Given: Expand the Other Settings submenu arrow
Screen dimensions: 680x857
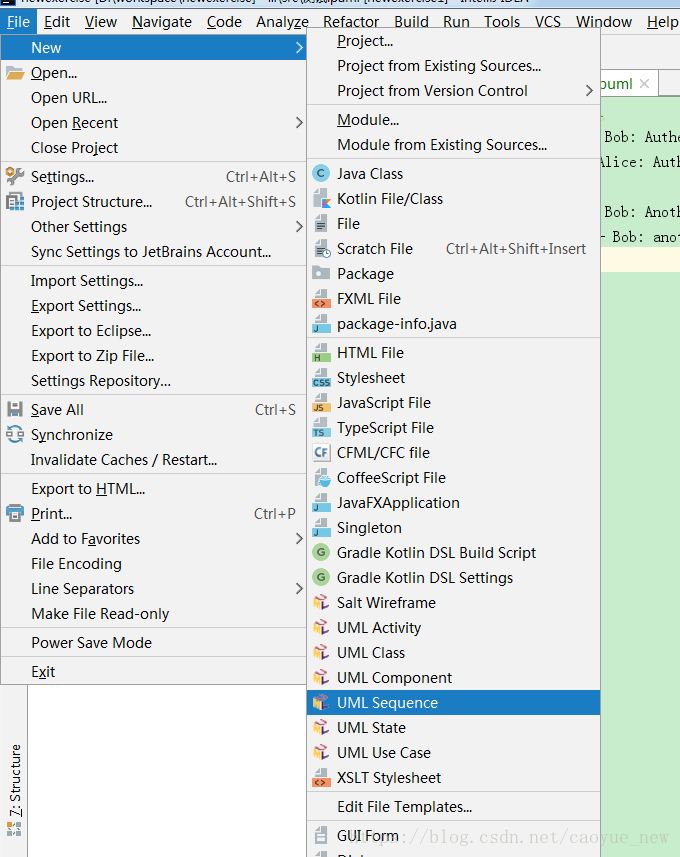Looking at the screenshot, I should (x=298, y=226).
